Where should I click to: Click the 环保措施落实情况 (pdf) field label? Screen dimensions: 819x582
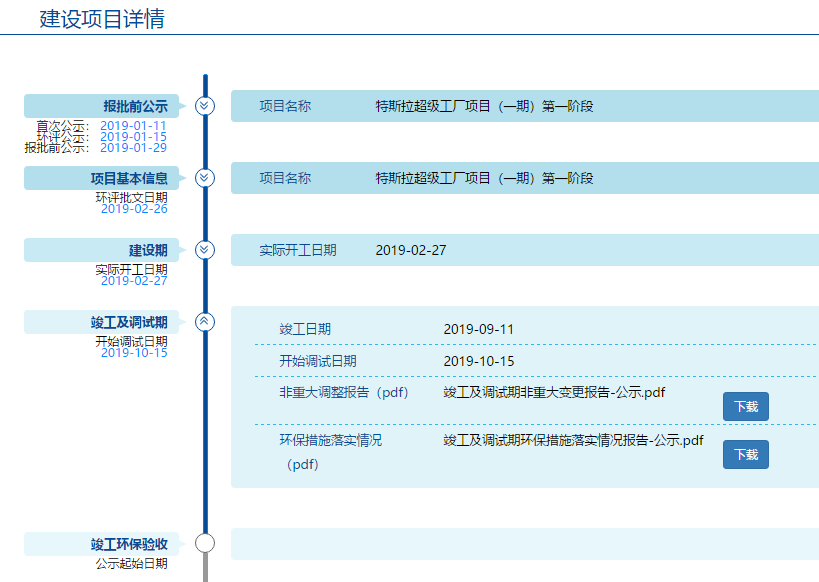pos(331,452)
